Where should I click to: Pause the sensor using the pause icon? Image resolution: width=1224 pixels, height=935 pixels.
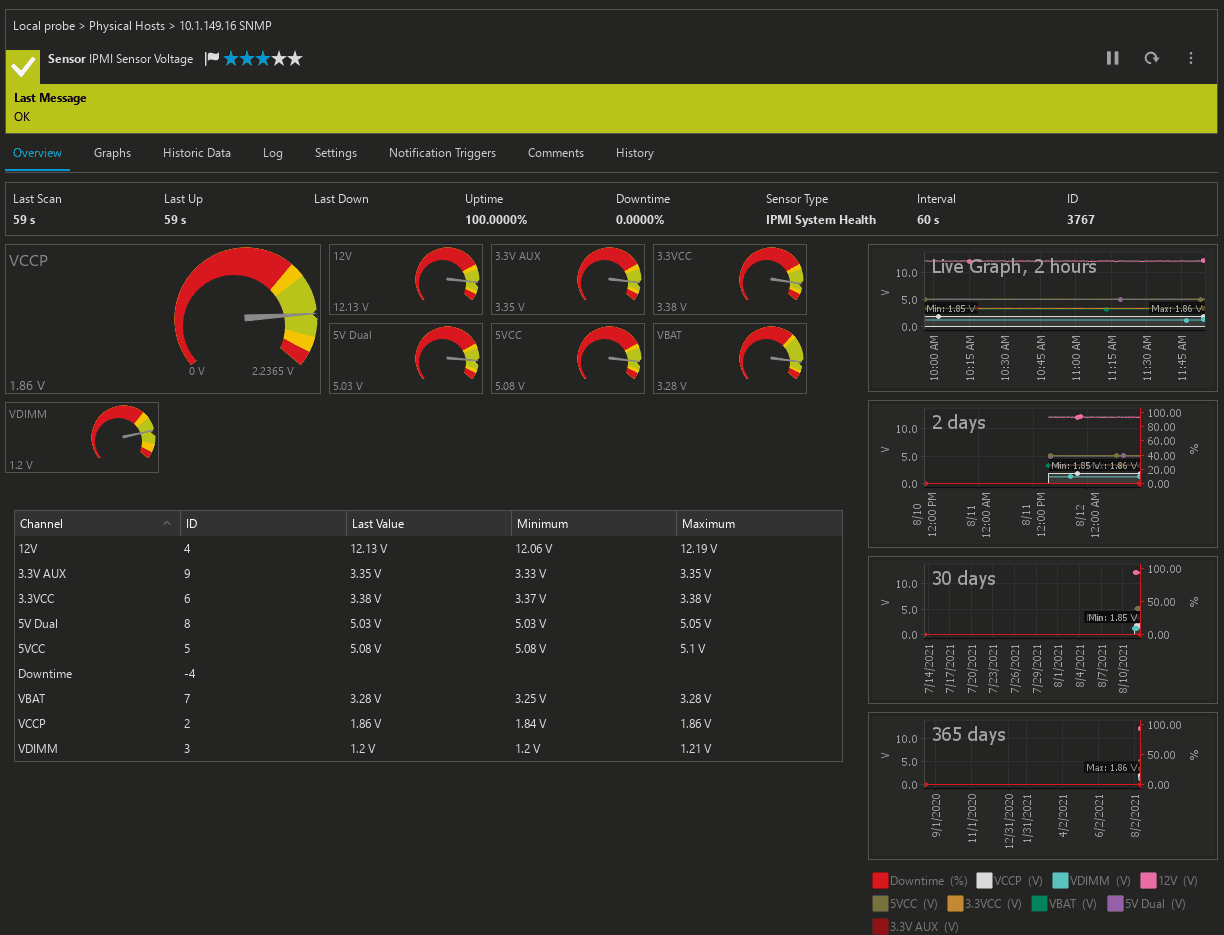(x=1112, y=59)
